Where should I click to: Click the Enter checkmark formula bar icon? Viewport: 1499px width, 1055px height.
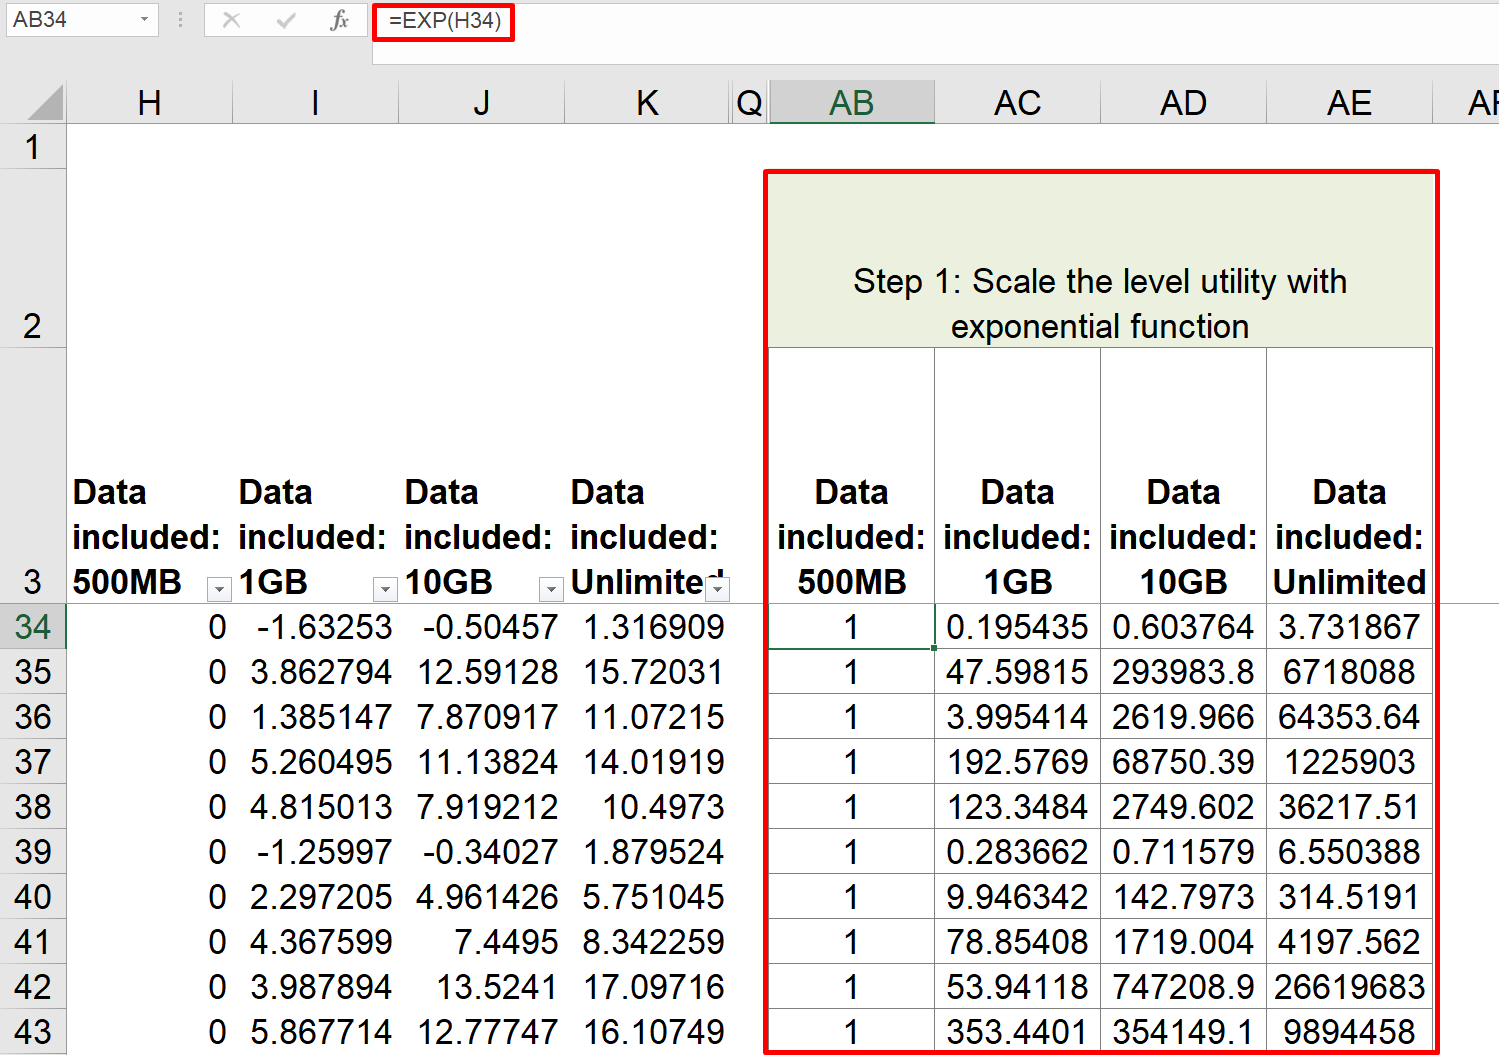(x=286, y=20)
